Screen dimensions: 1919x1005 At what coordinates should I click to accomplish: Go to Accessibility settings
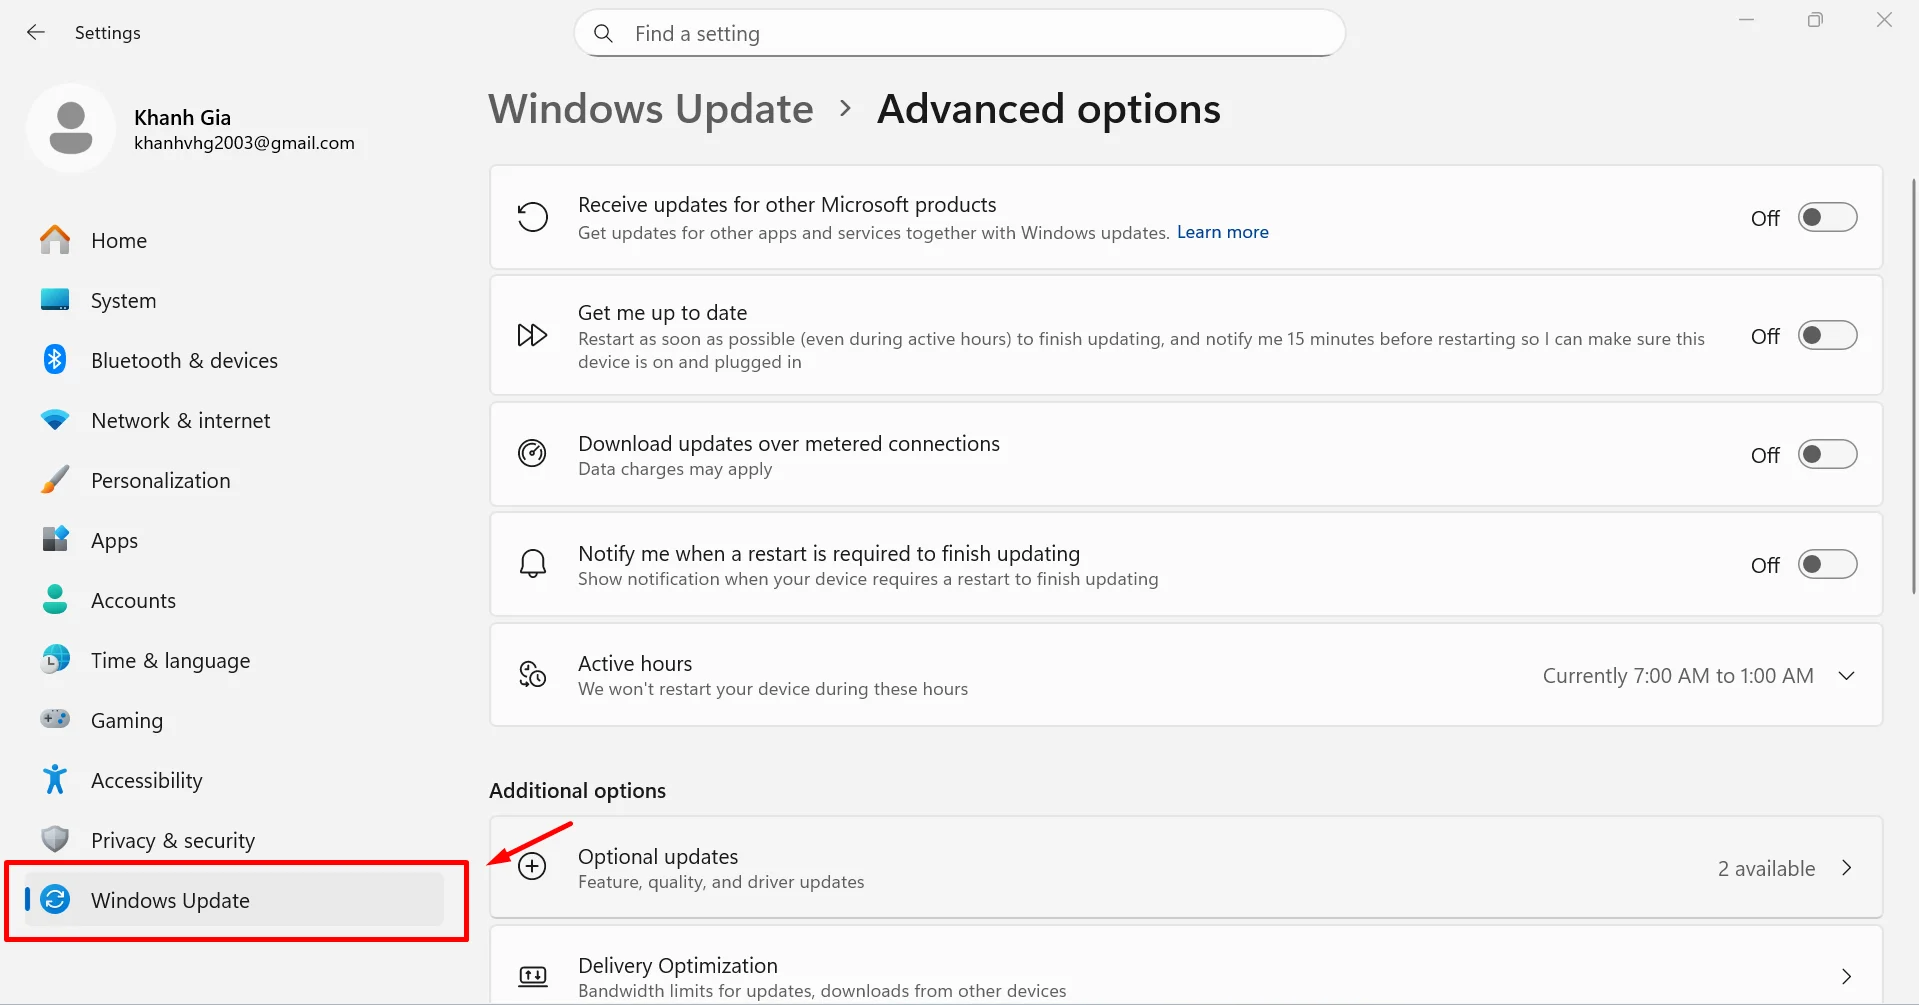(234, 780)
